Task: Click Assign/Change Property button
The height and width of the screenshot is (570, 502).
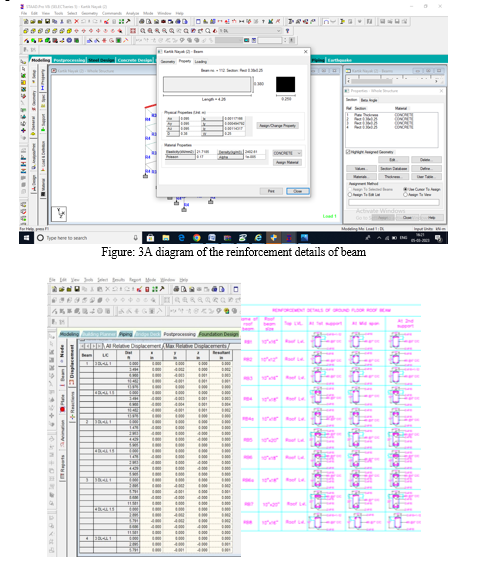Action: (278, 125)
